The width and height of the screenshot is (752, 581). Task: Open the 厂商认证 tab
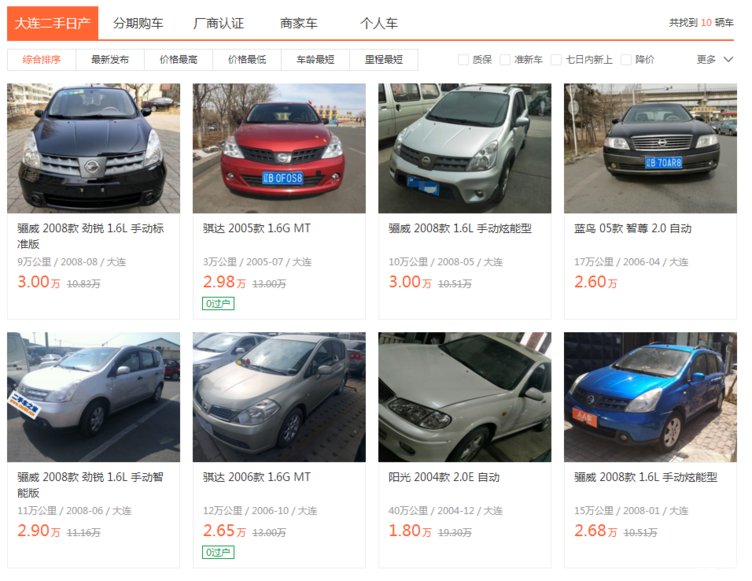pos(218,23)
